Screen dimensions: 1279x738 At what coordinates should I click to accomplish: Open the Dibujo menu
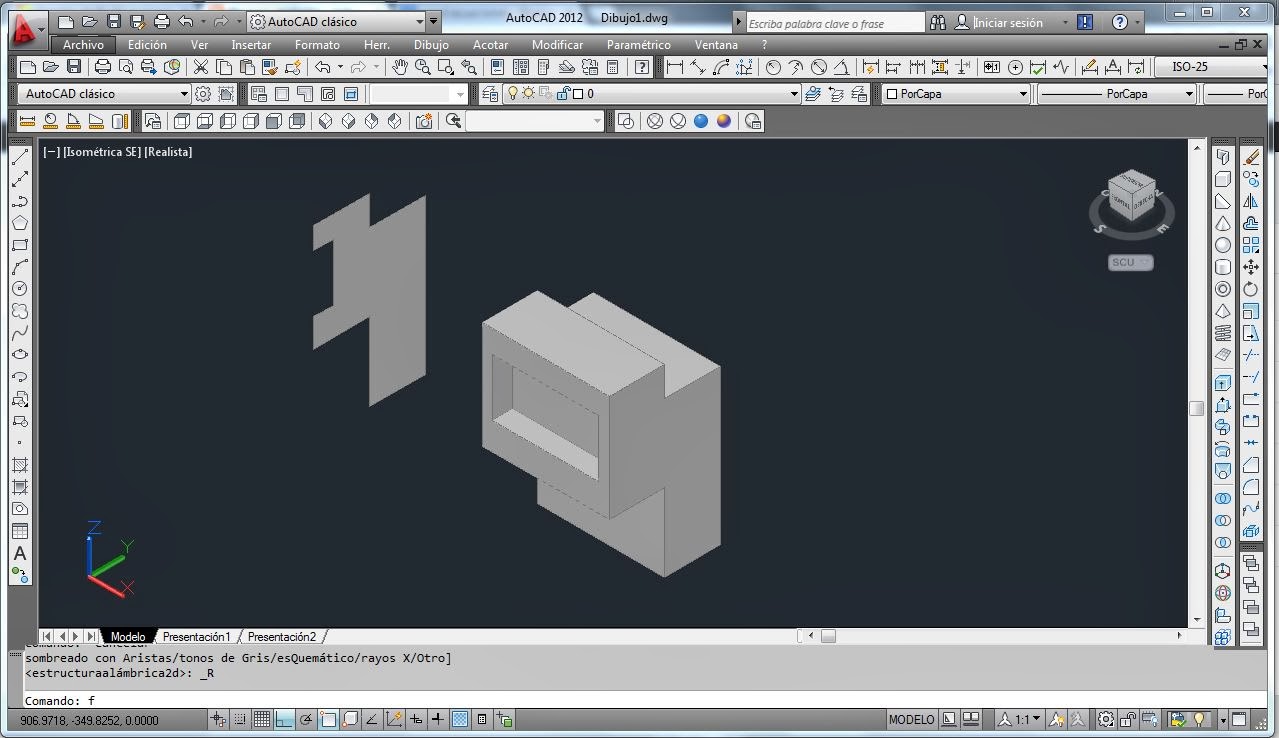point(431,44)
